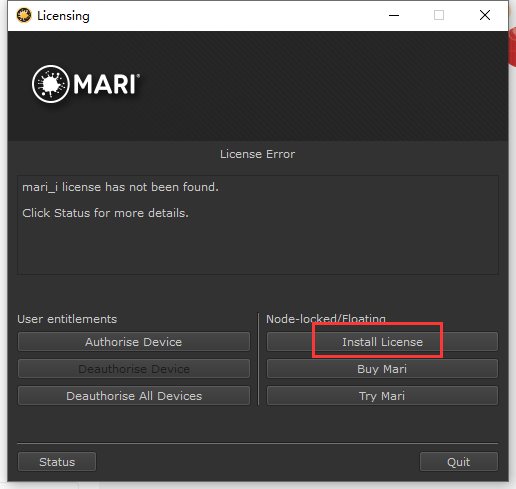This screenshot has height=489, width=516.
Task: Click the greyed-out Deauthorise Device button
Action: tap(134, 369)
